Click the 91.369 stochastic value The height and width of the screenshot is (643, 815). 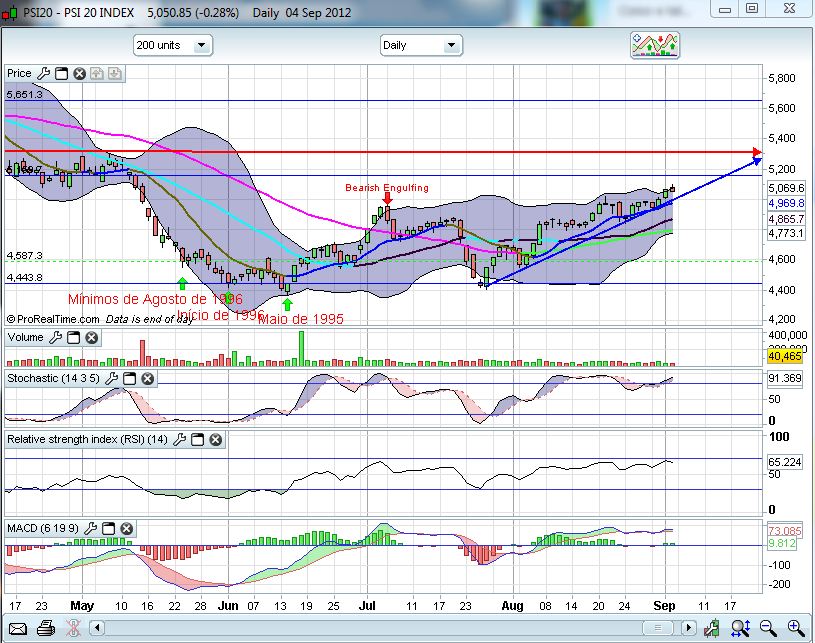[785, 378]
